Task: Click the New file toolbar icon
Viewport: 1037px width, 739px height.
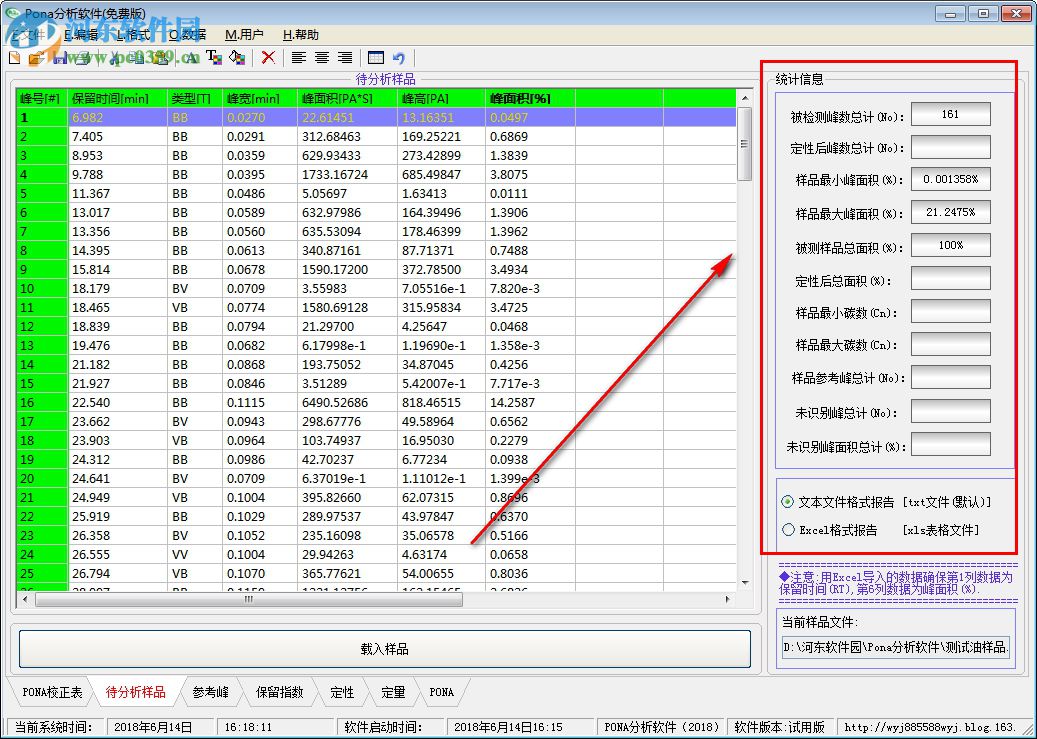Action: tap(15, 58)
